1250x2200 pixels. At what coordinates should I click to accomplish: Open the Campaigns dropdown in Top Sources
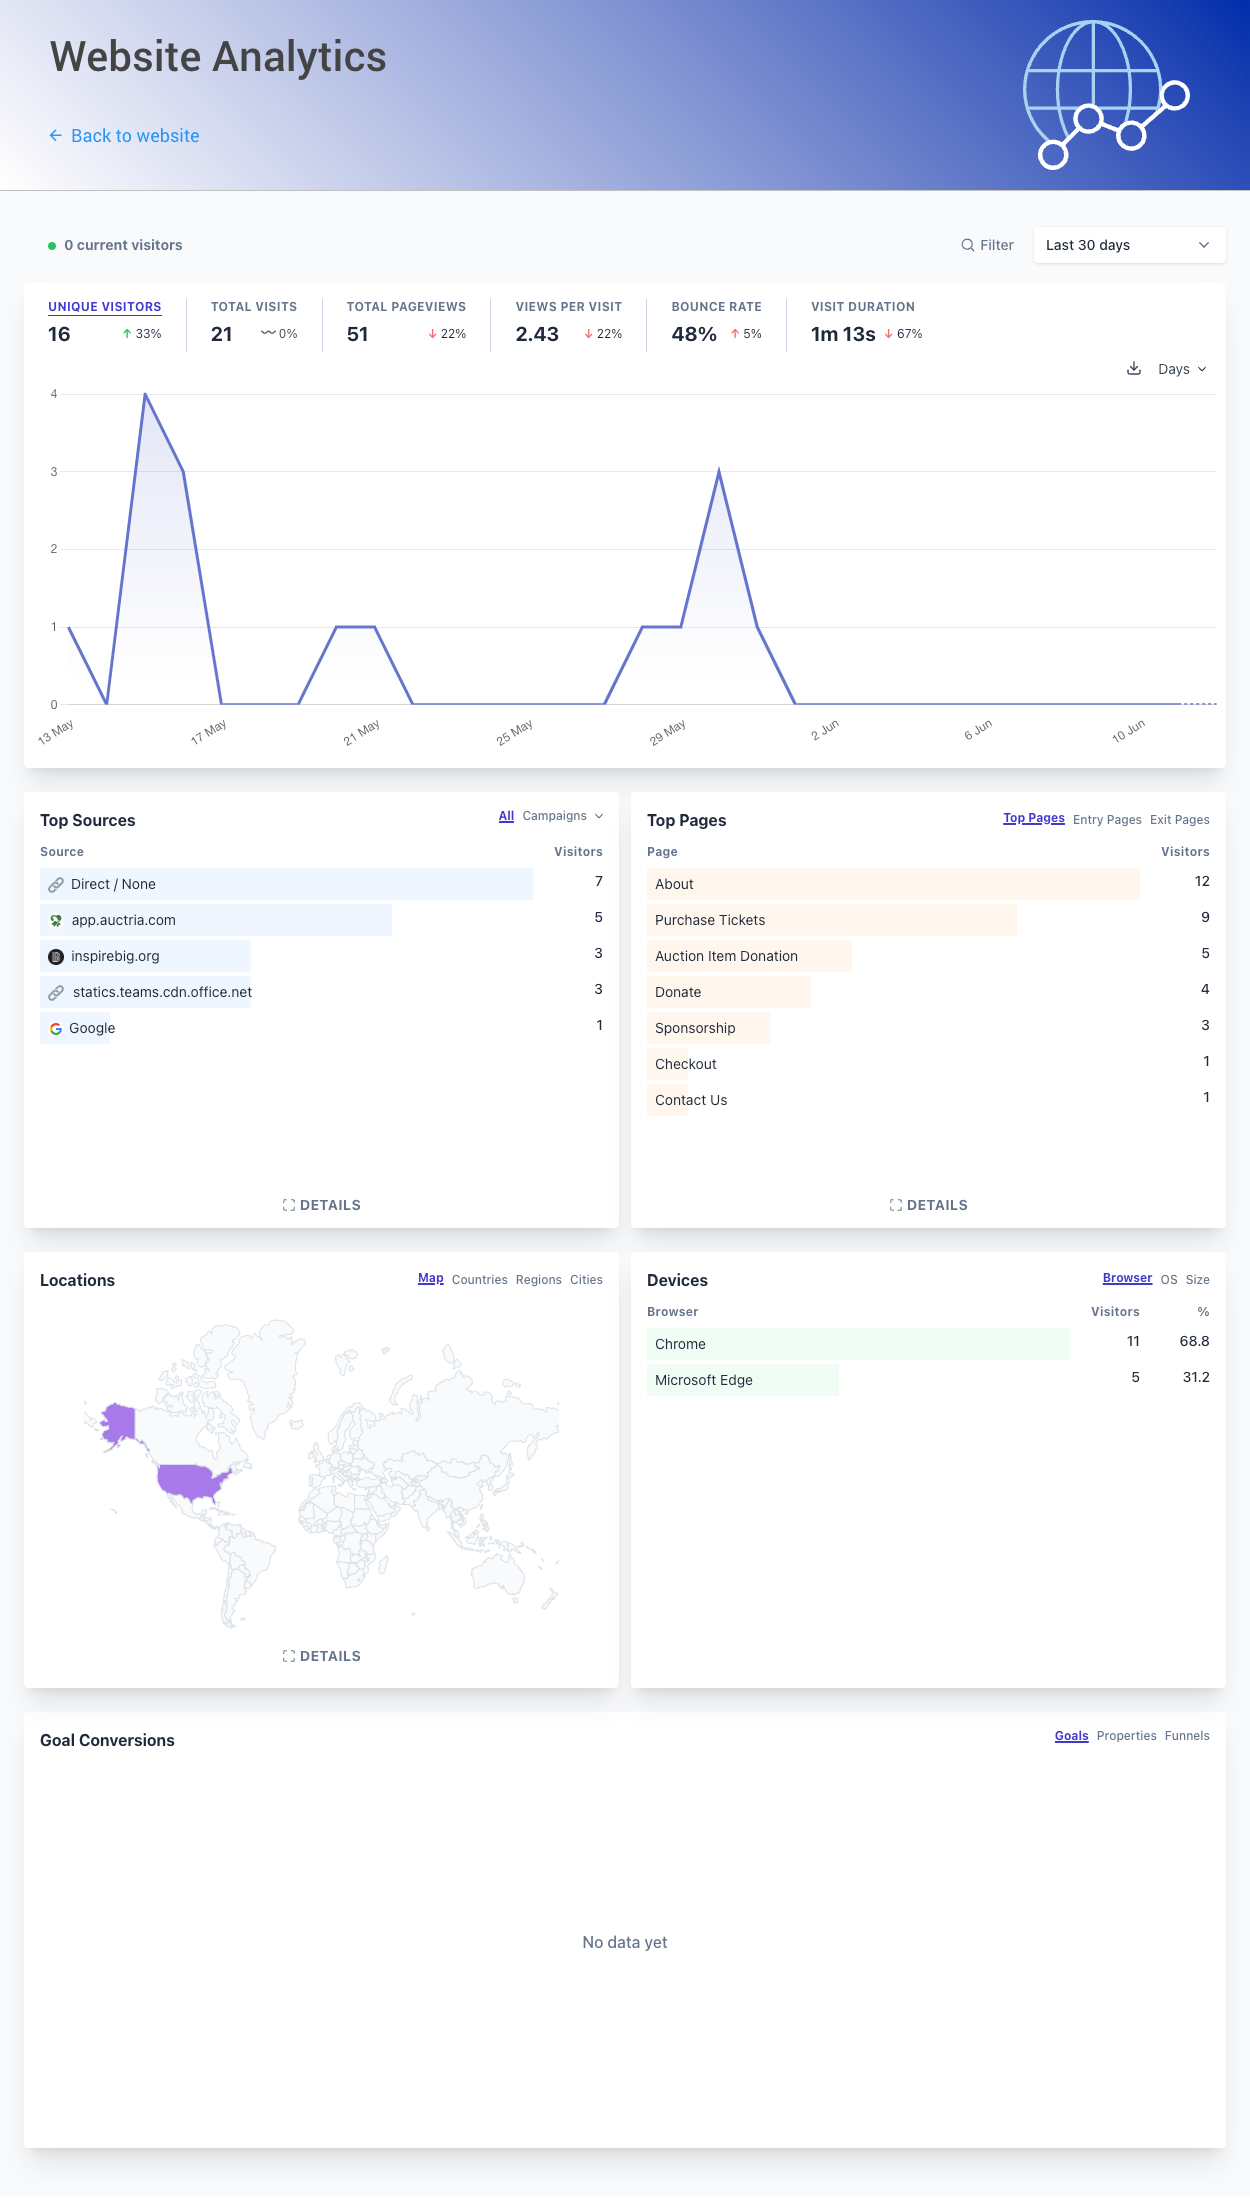tap(562, 816)
